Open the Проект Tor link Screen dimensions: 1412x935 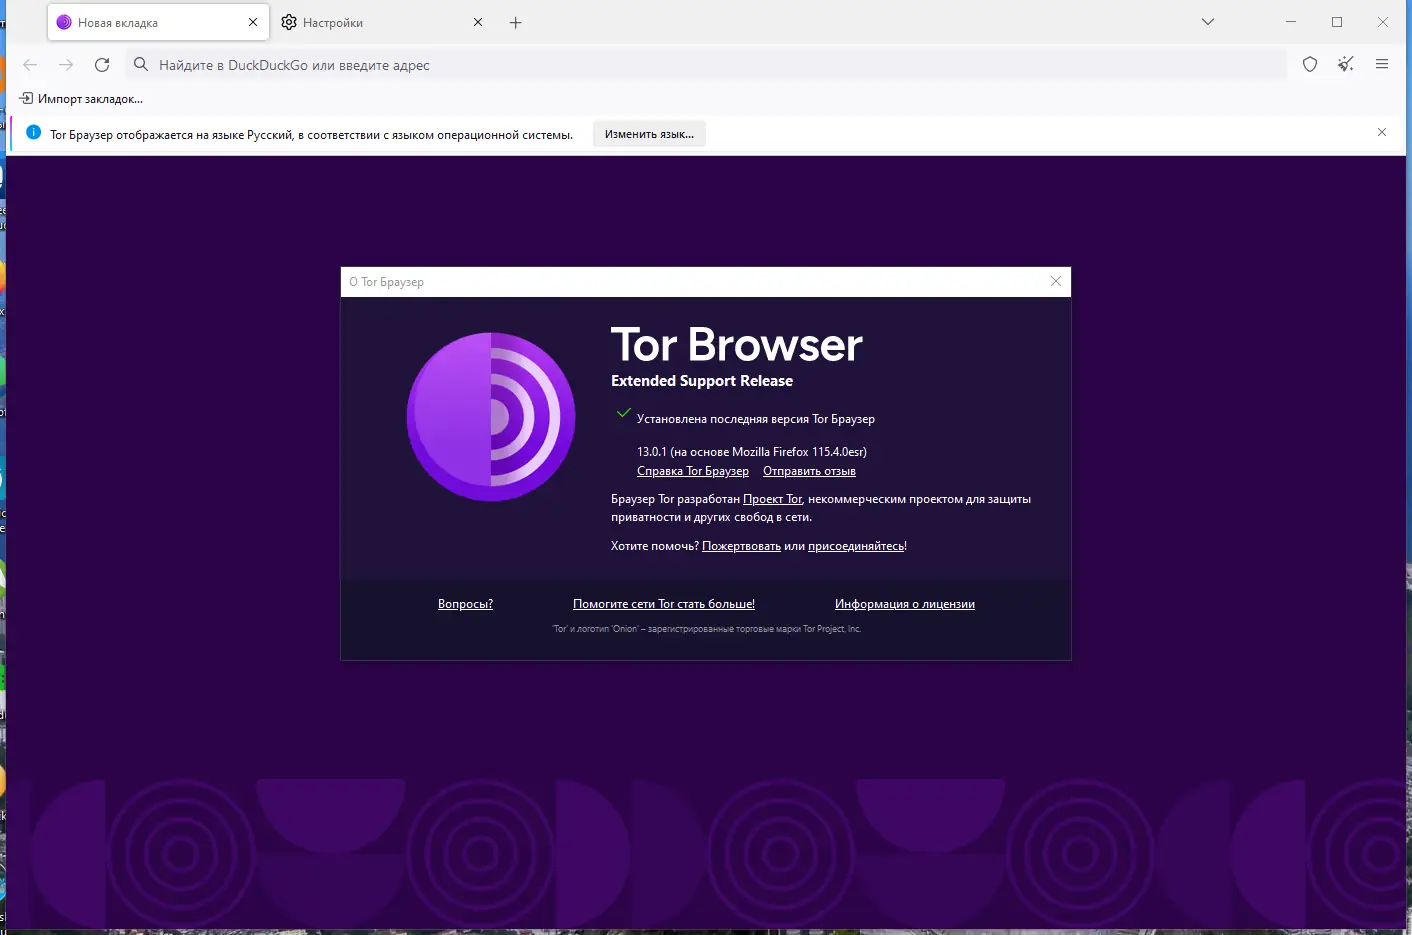pos(773,499)
